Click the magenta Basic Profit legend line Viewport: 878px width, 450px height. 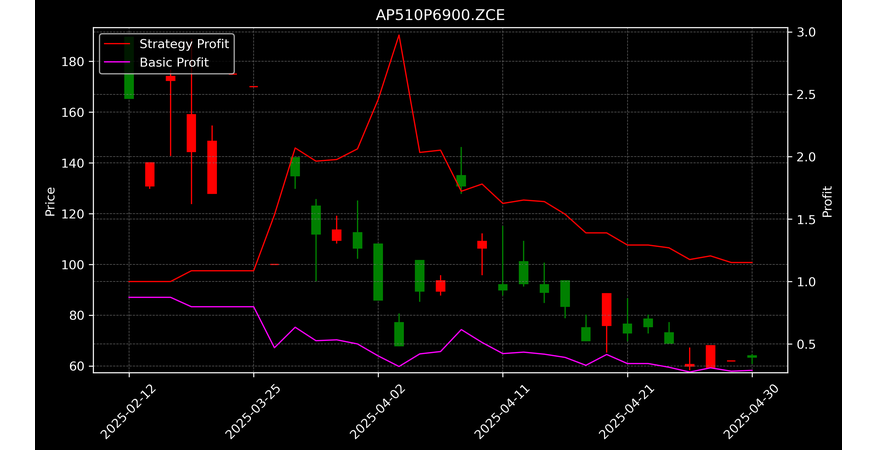[118, 62]
